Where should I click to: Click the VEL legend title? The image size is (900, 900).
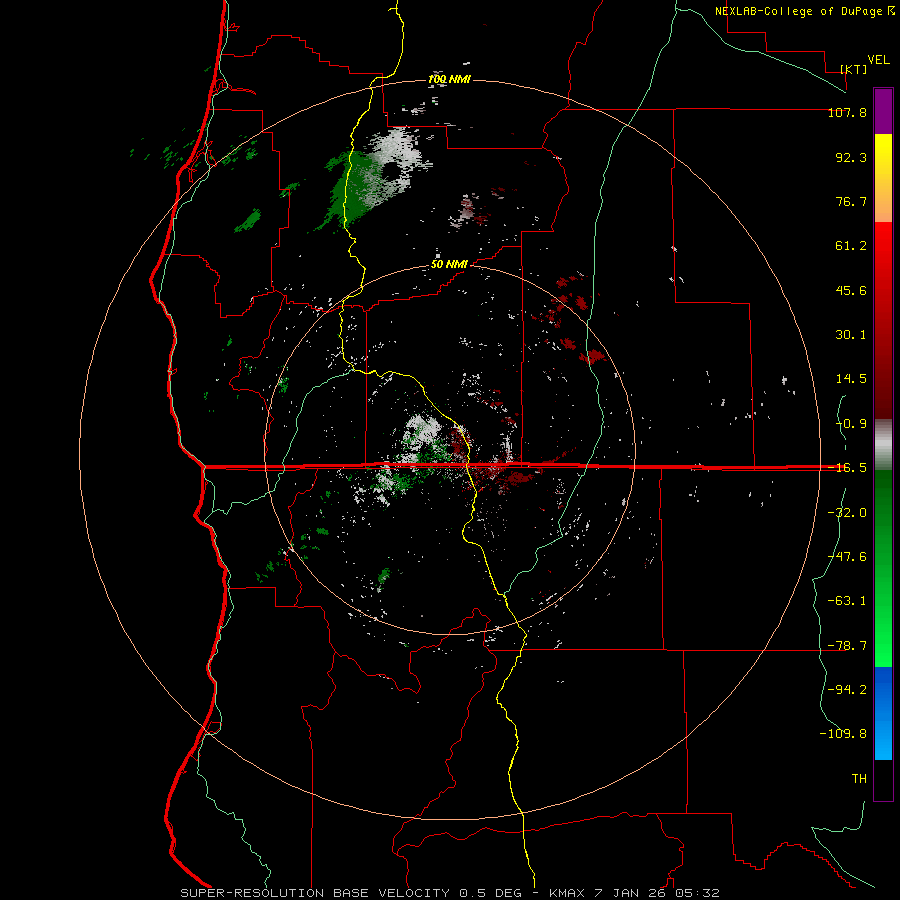(878, 60)
